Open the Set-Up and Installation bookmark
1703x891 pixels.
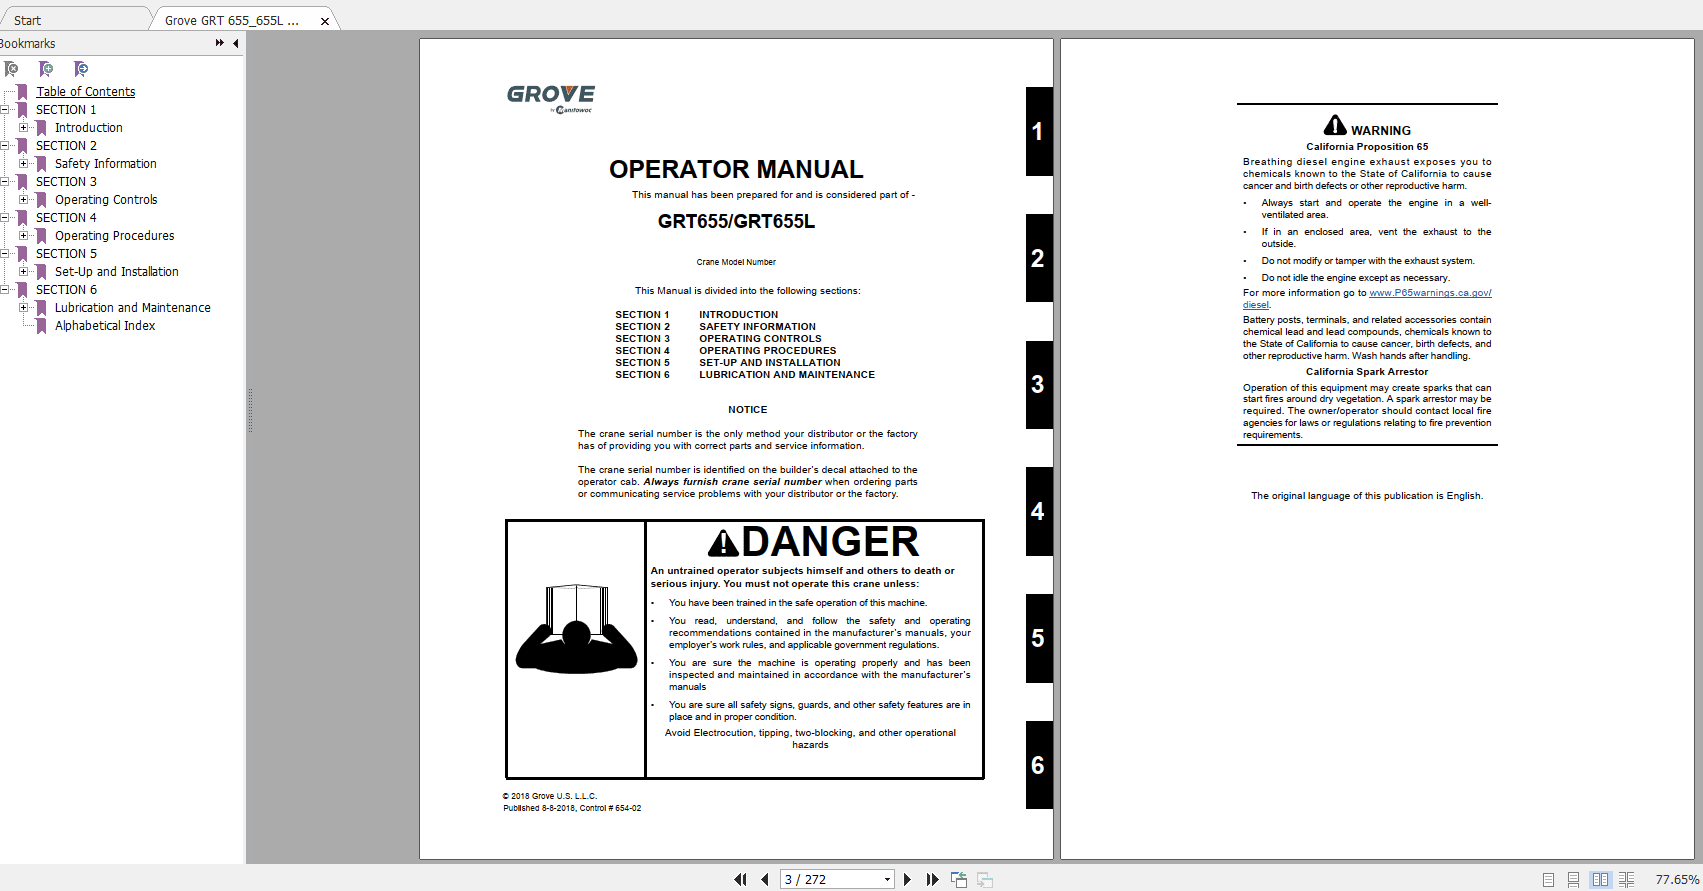point(117,272)
